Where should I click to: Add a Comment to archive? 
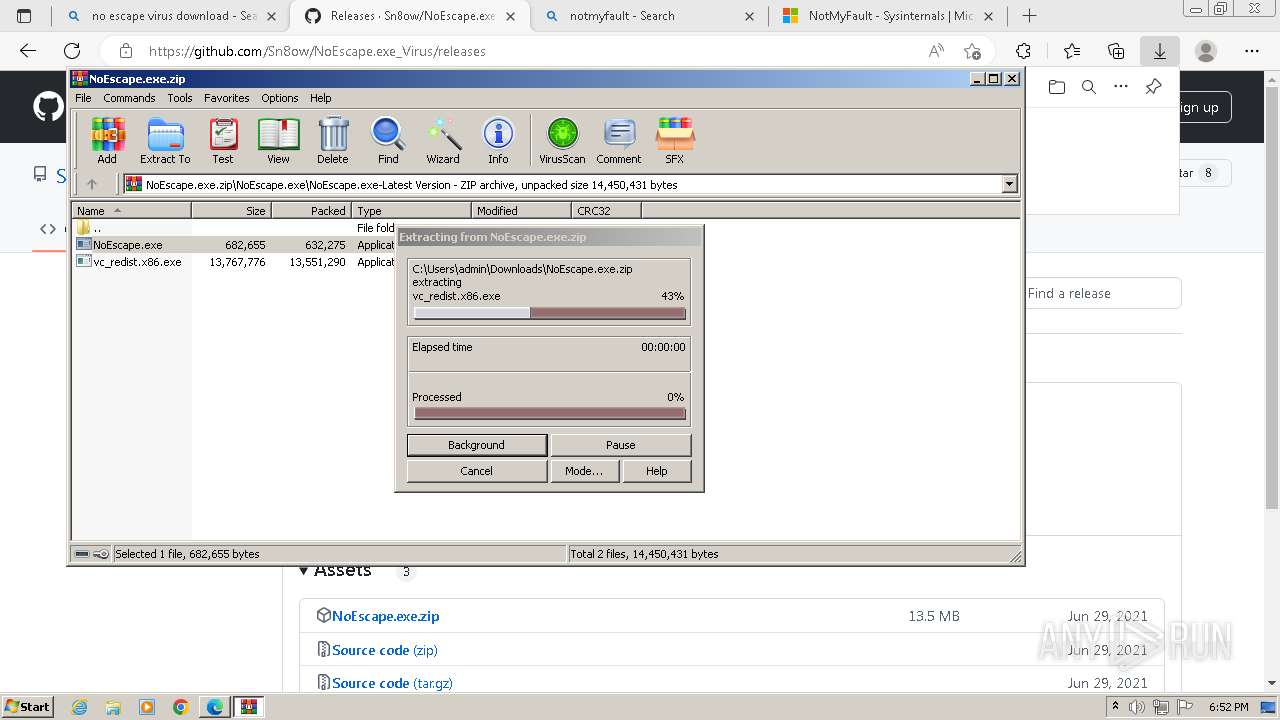point(619,140)
